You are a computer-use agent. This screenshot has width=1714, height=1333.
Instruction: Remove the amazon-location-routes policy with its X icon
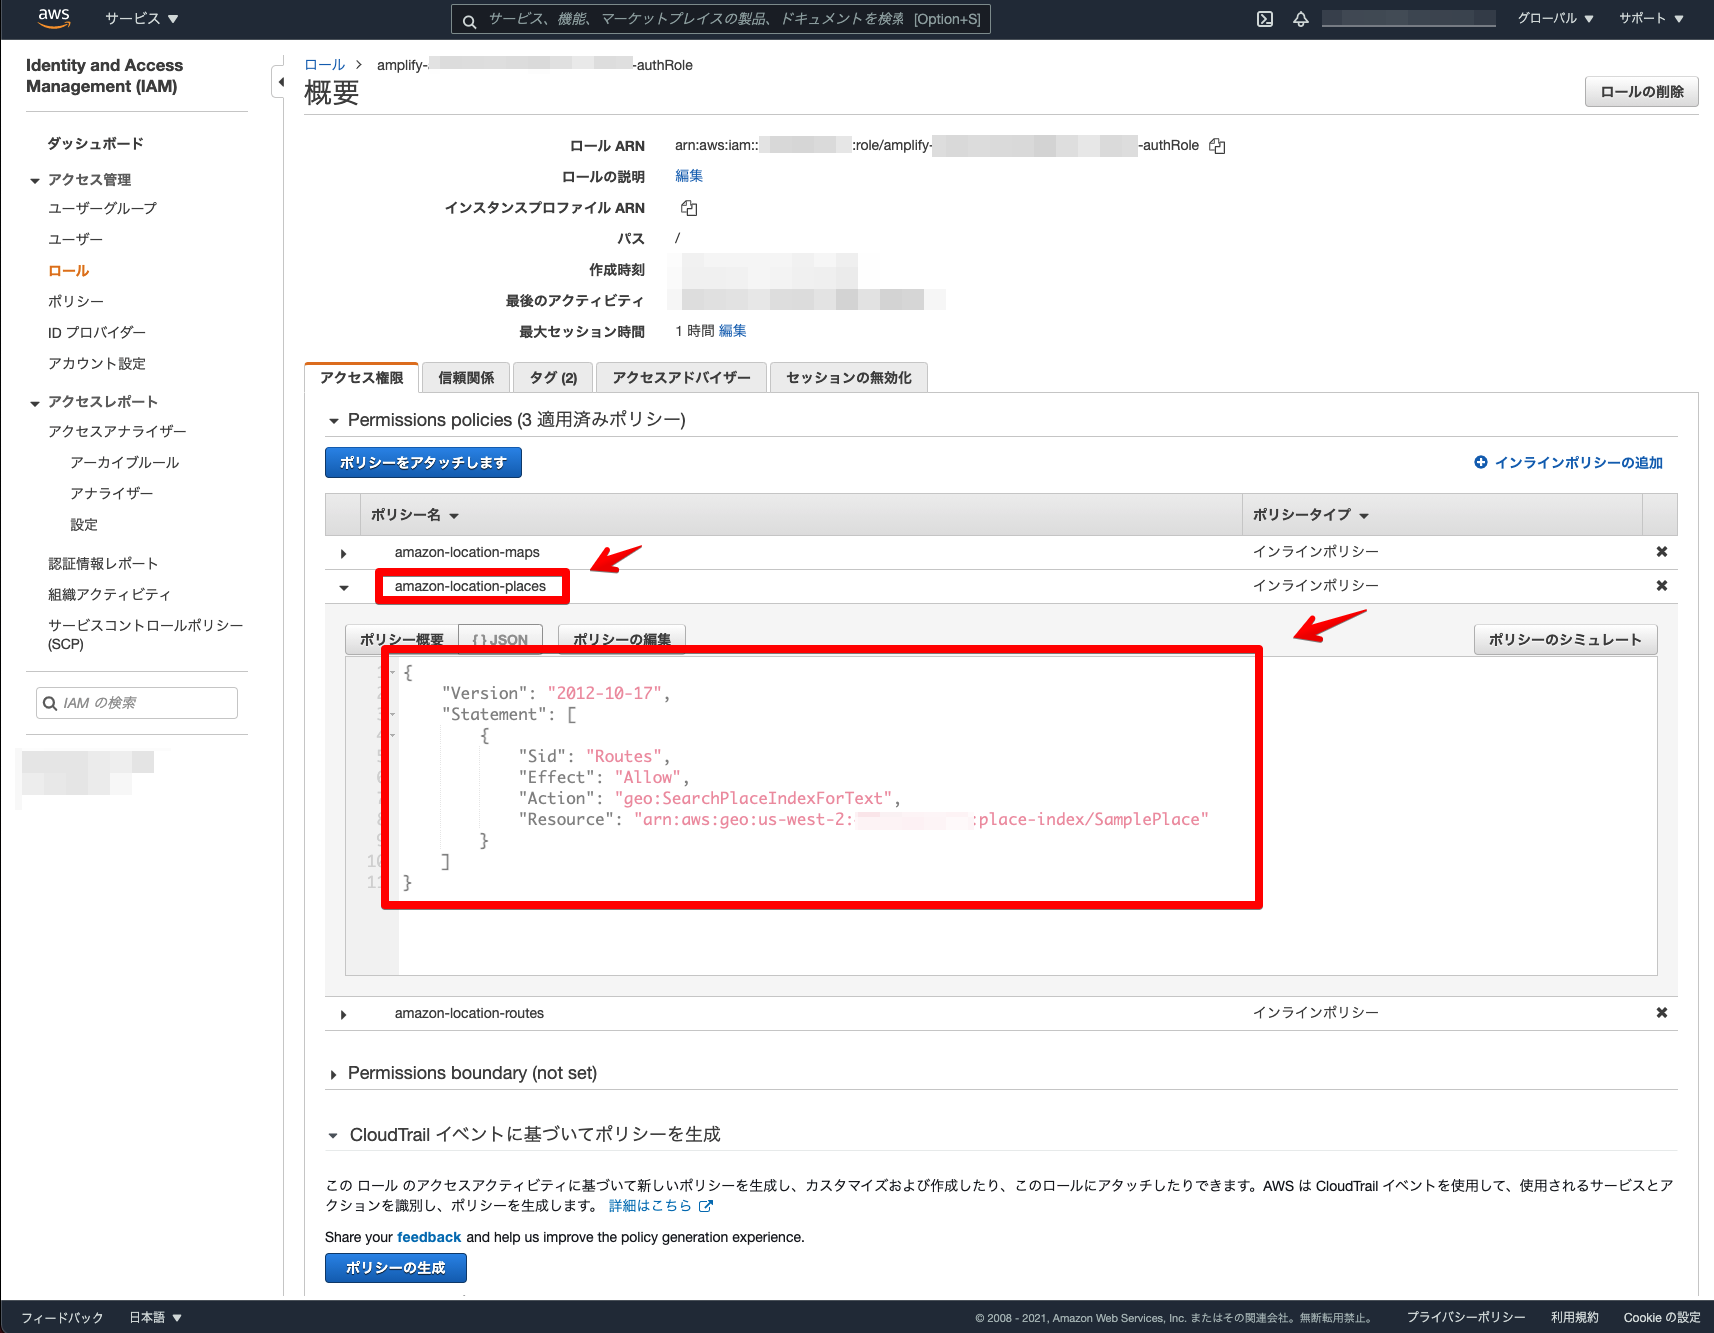1661,1012
